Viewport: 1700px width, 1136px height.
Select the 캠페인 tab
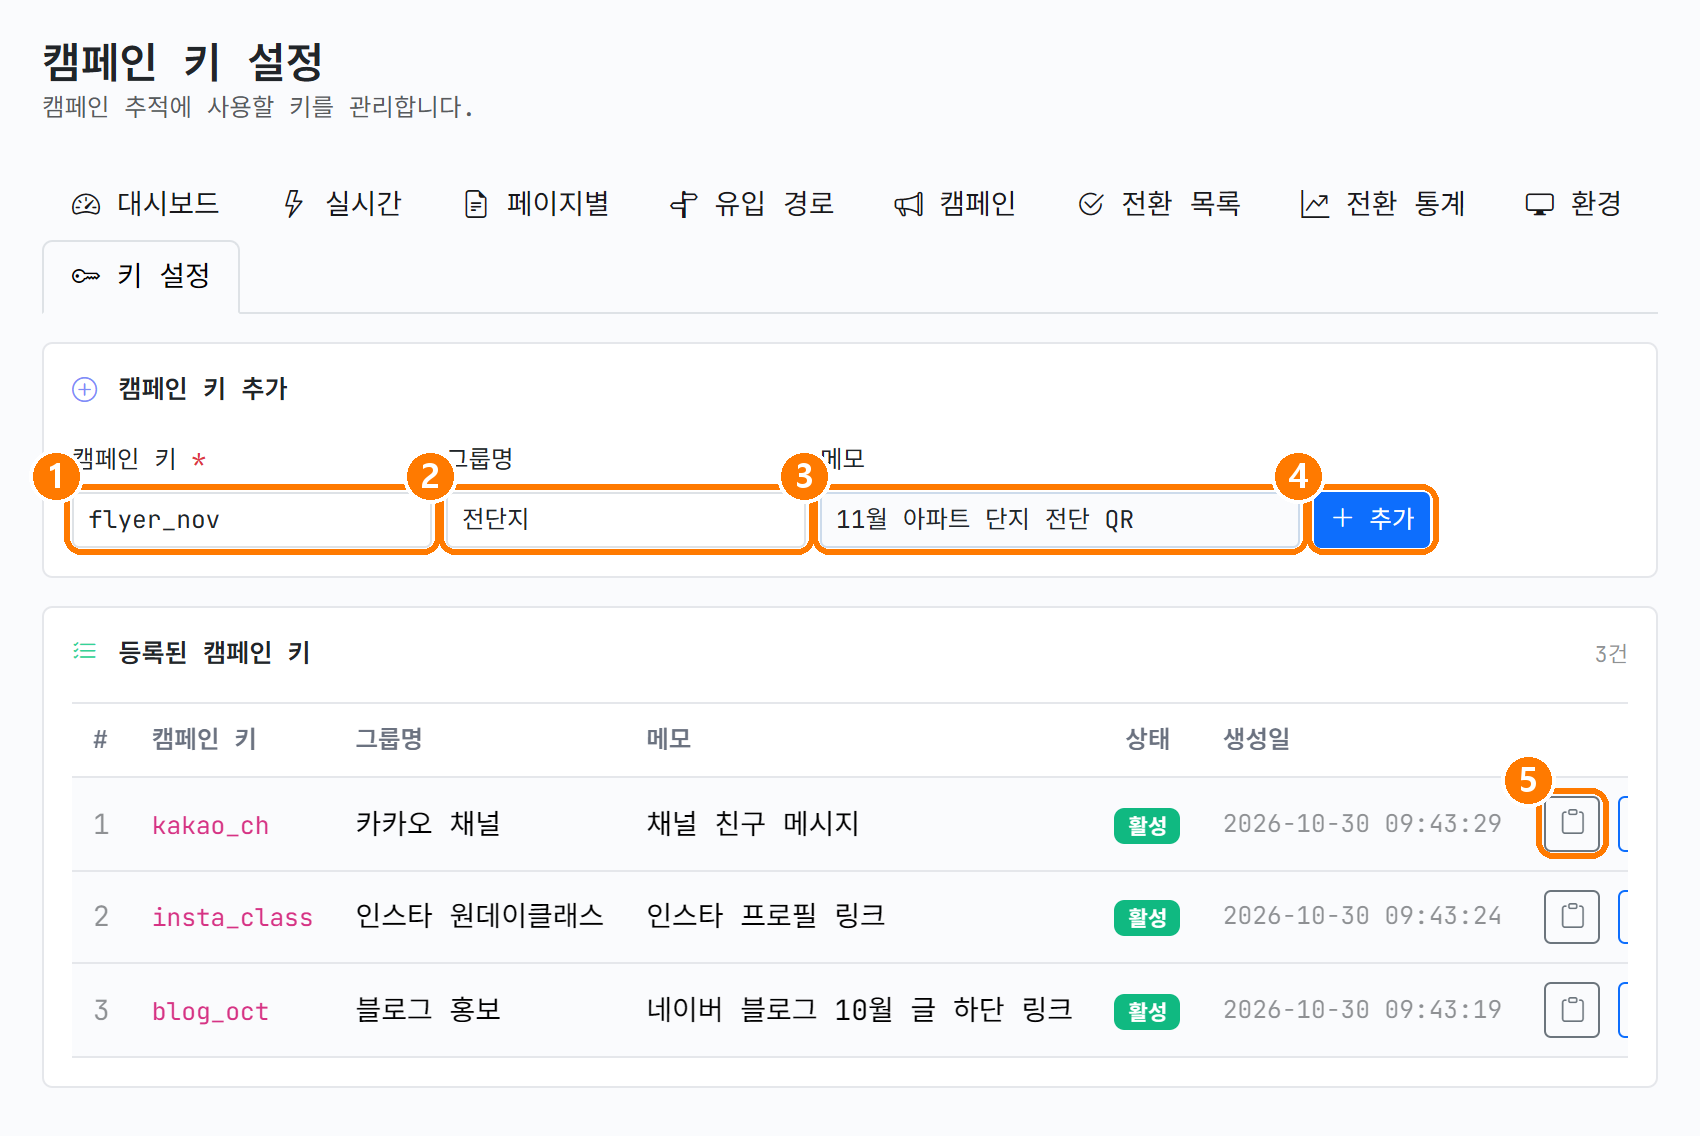[x=955, y=204]
